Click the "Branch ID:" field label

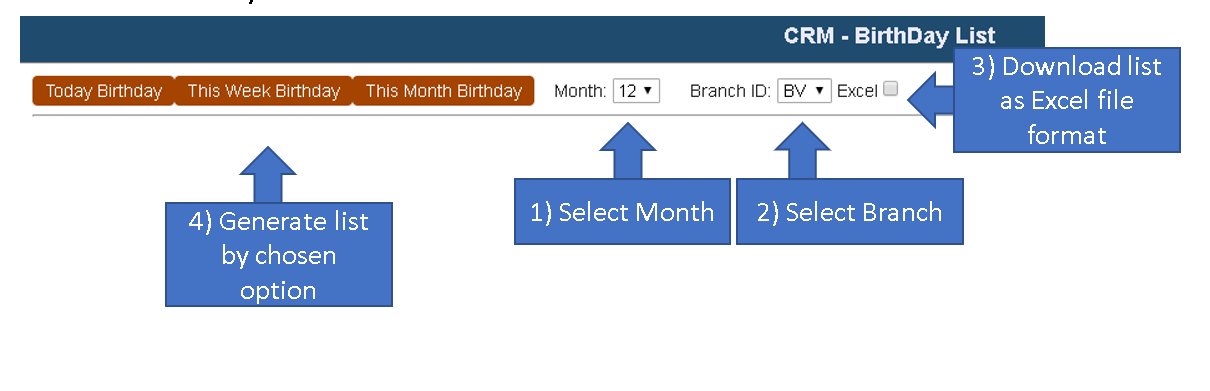coord(730,91)
